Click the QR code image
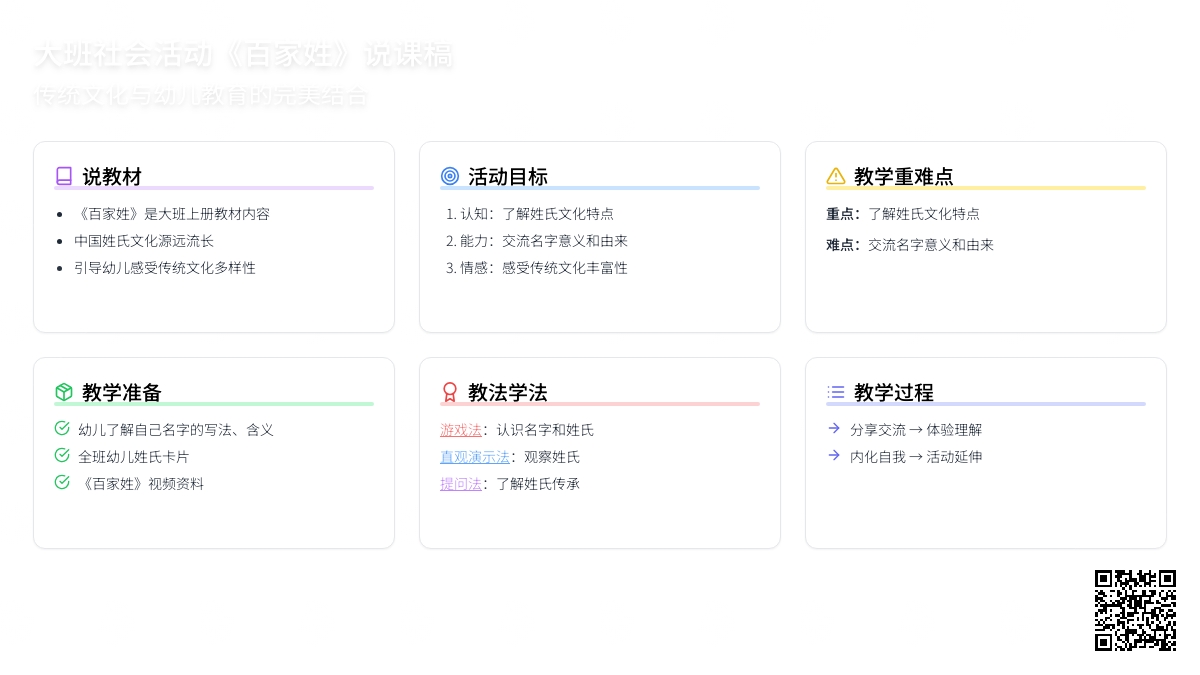Image resolution: width=1200 pixels, height=675 pixels. click(1135, 610)
